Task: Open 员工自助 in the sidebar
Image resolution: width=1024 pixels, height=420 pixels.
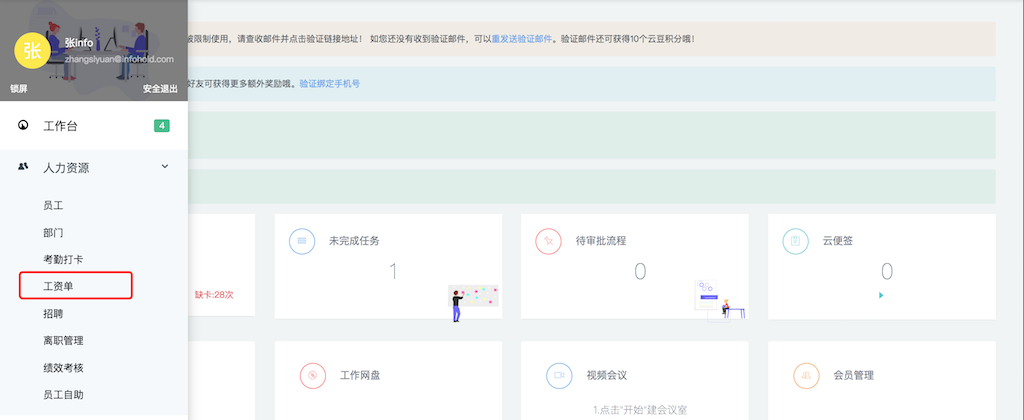Action: coord(63,395)
